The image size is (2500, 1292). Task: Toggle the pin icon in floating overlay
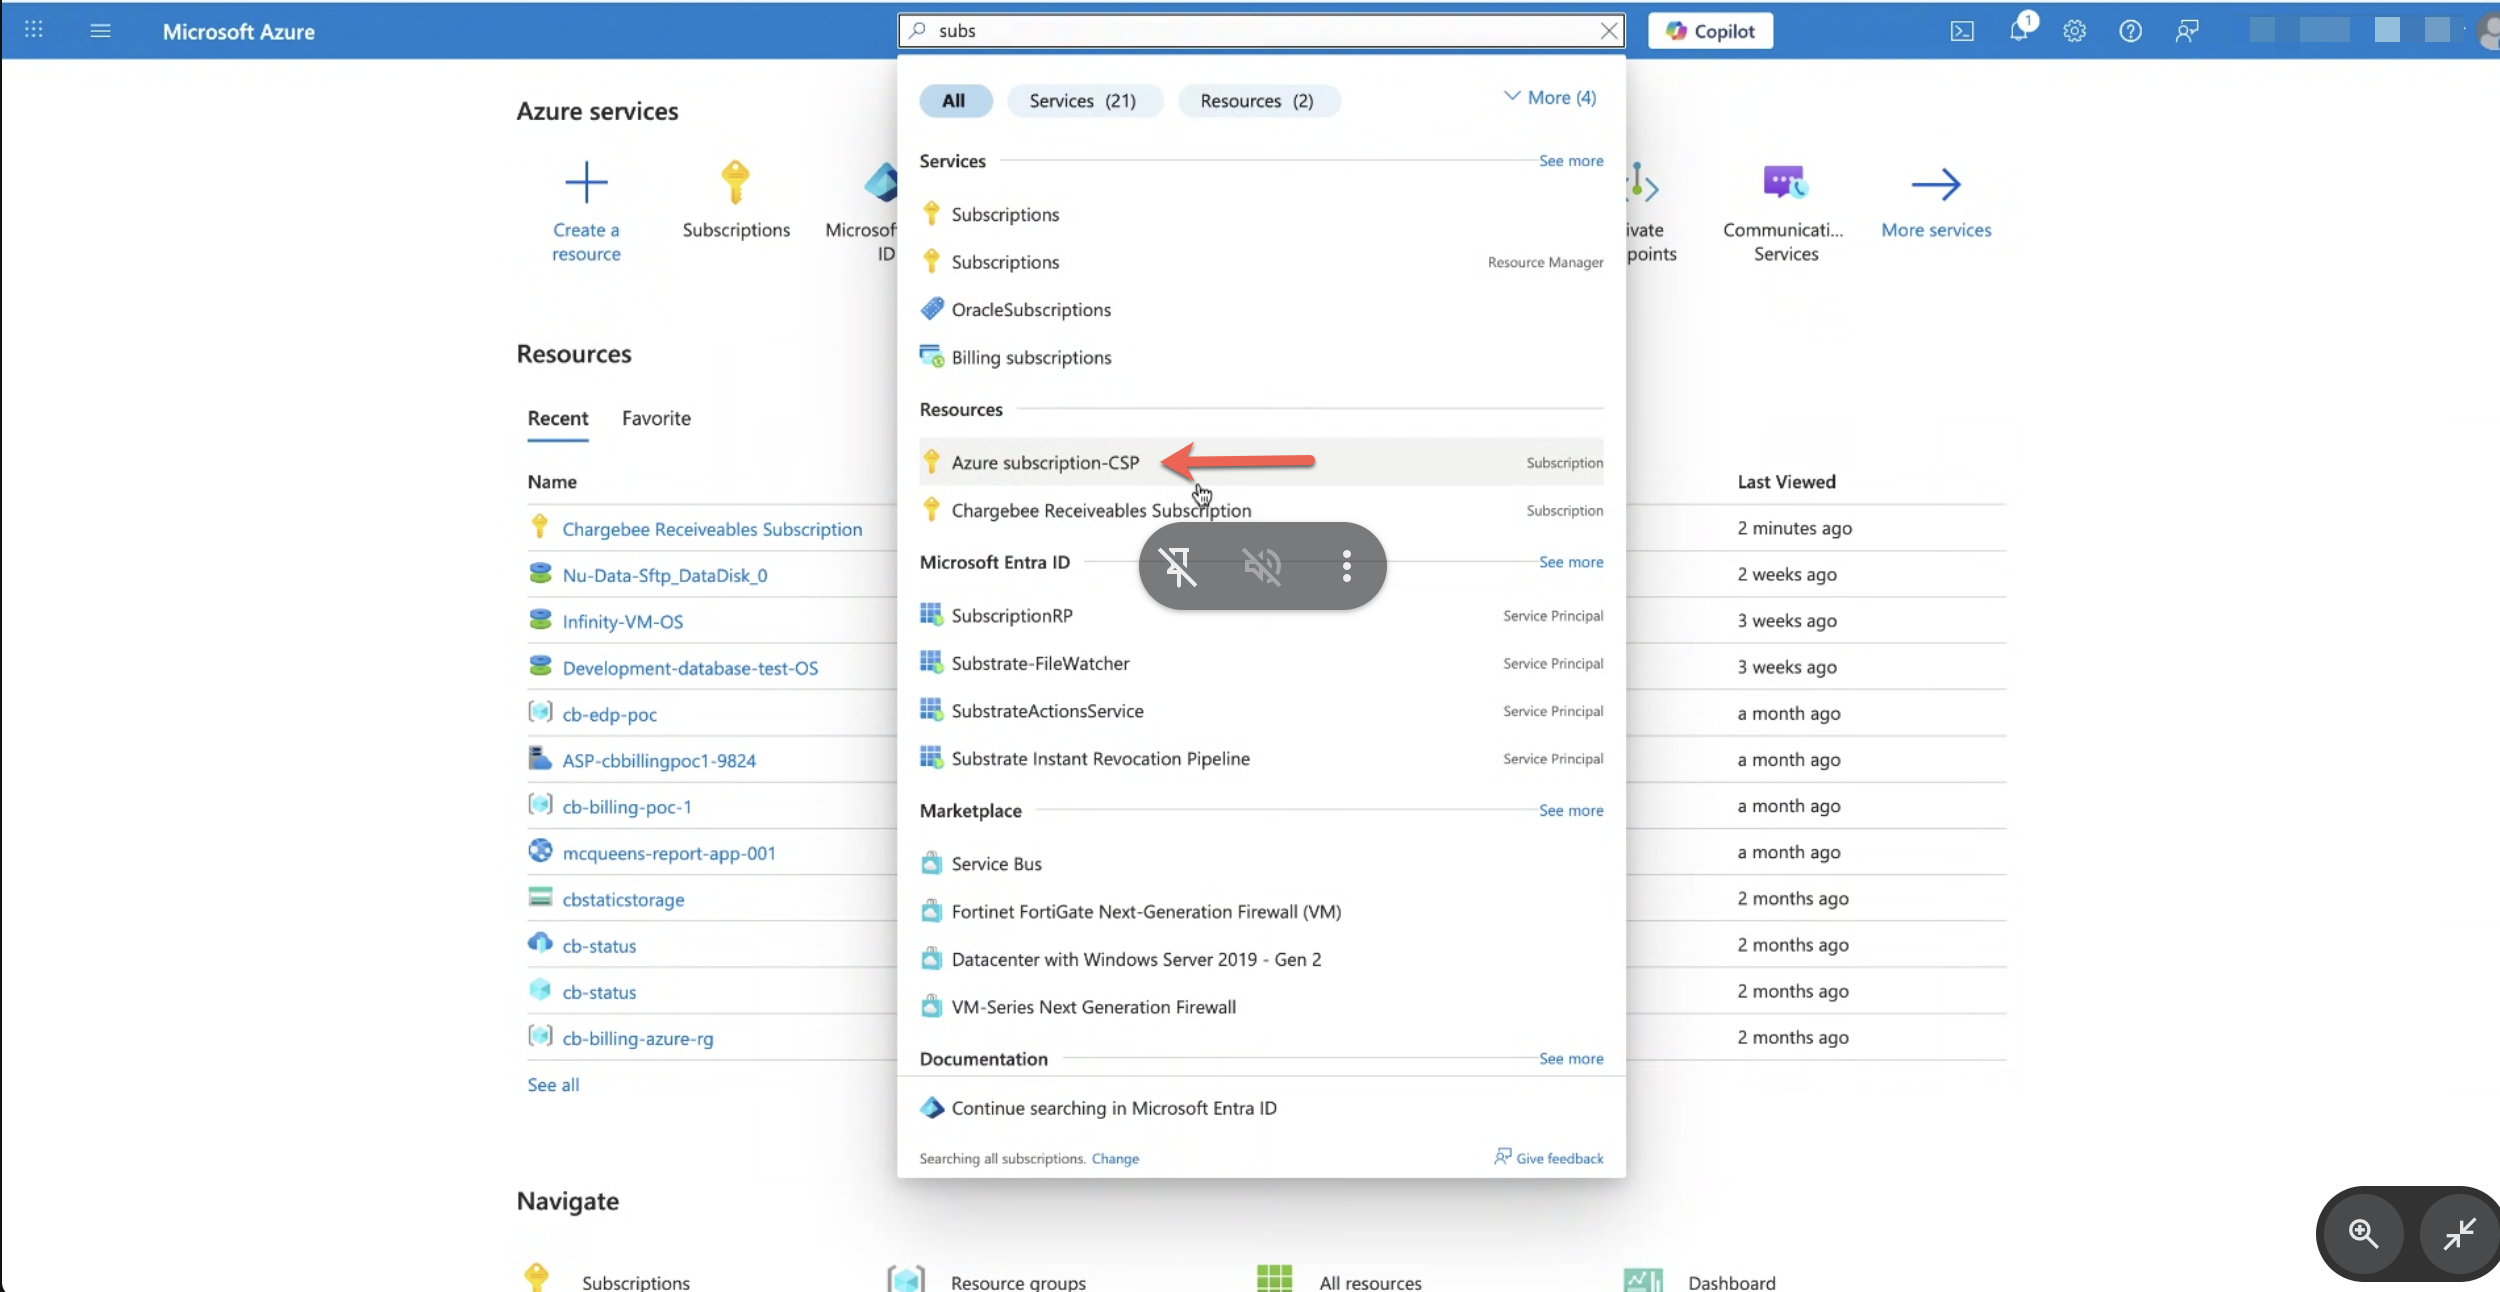click(1178, 566)
